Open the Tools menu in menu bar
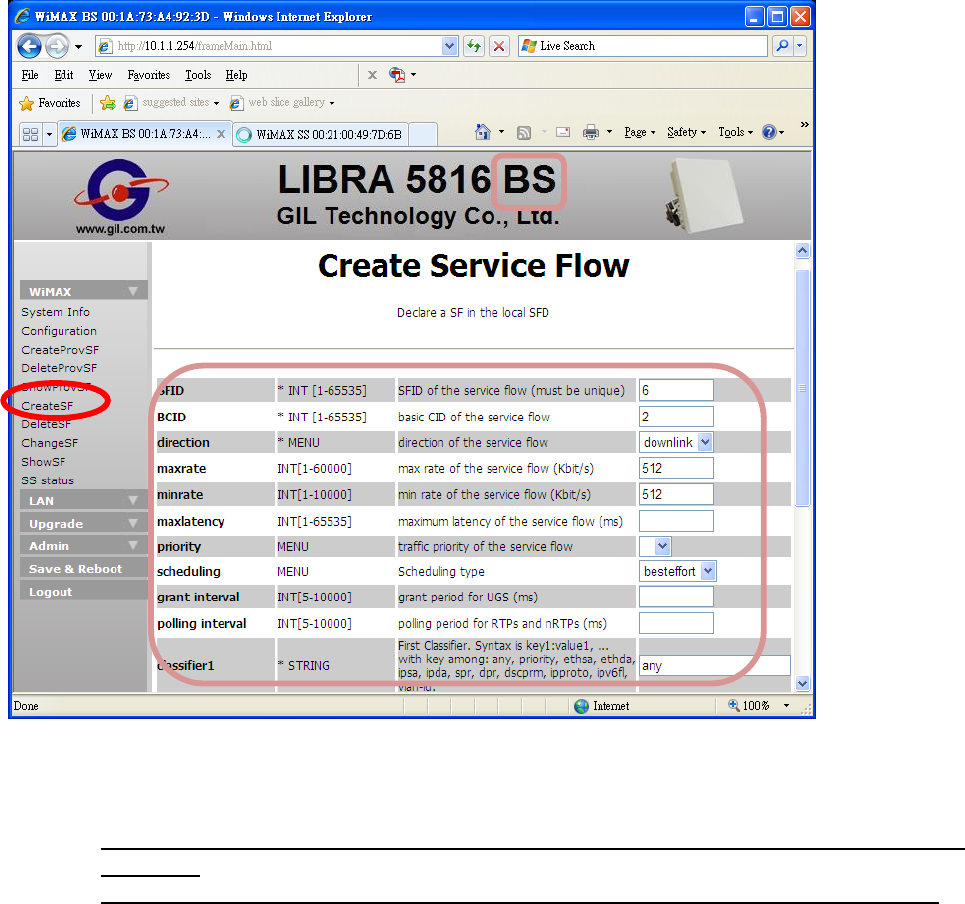Viewport: 965px width, 904px height. coord(198,75)
